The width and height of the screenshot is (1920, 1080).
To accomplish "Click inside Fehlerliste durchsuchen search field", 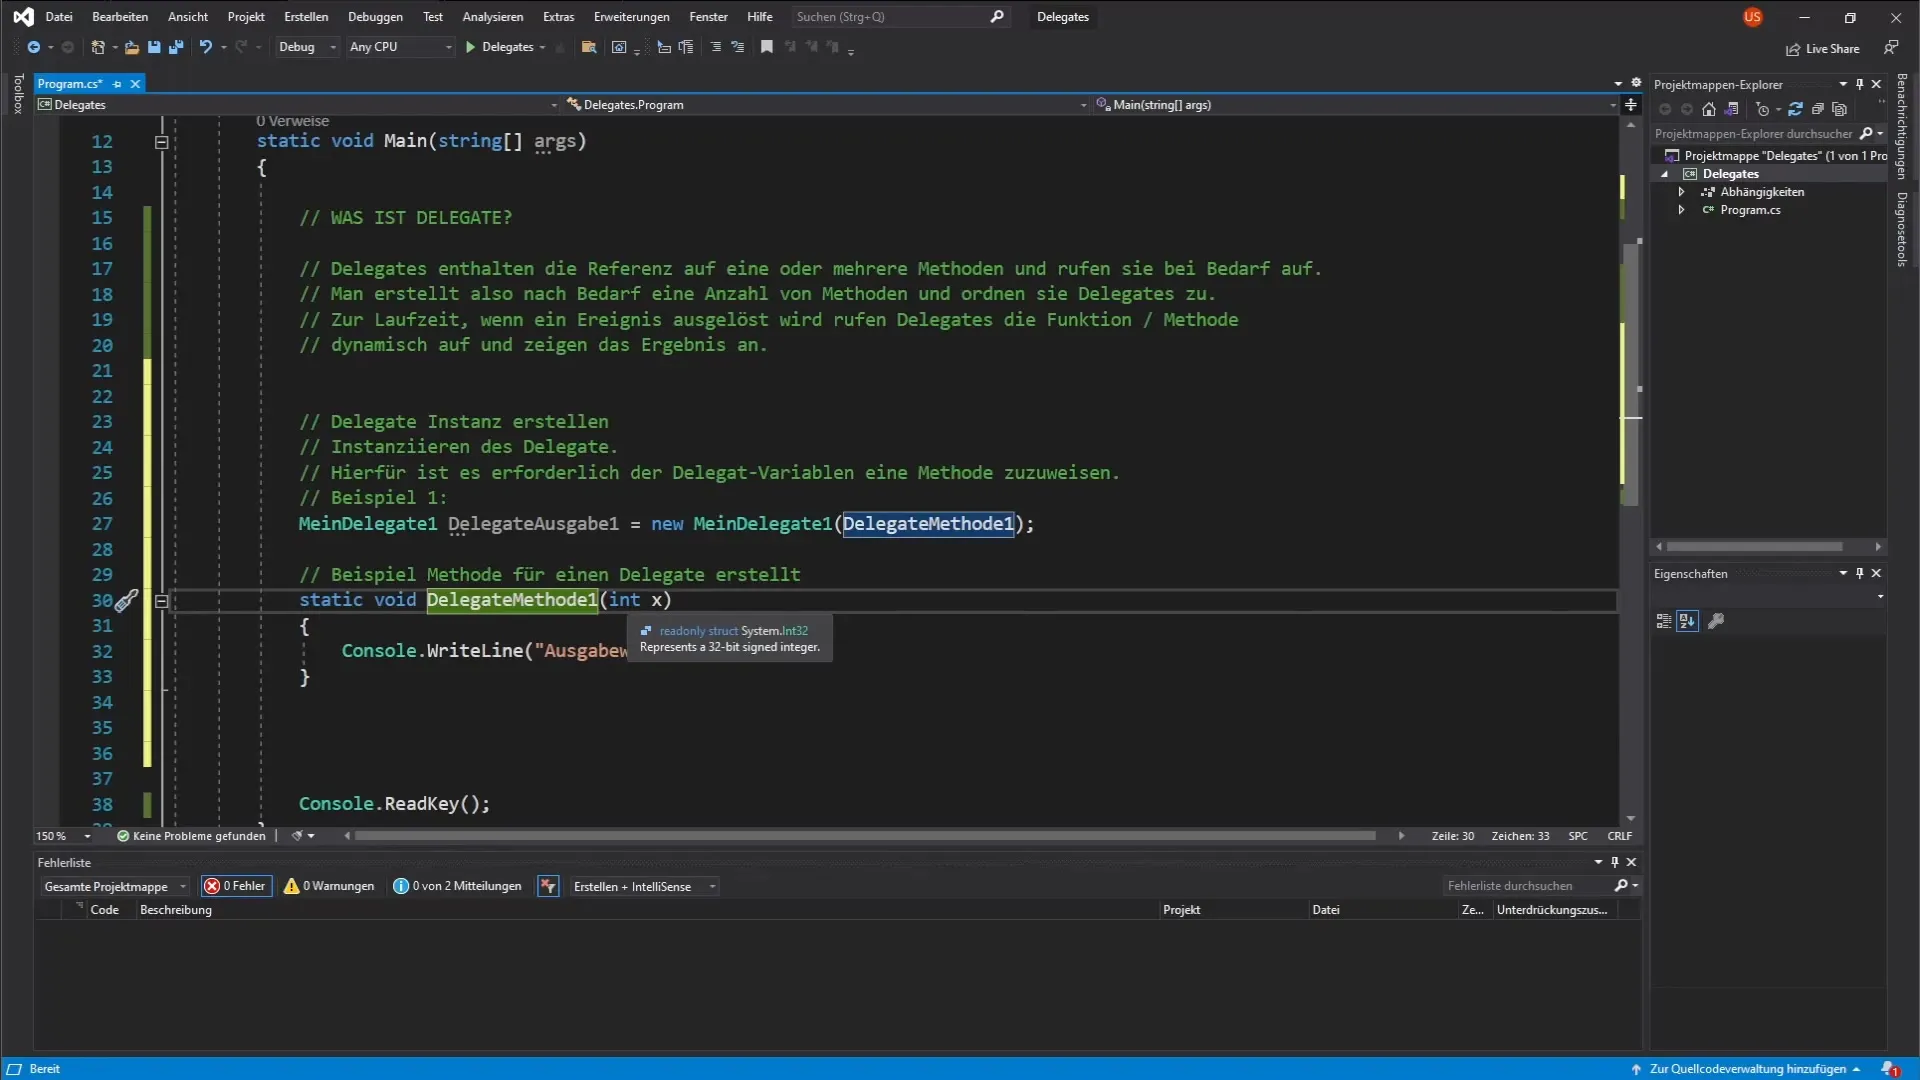I will point(1528,886).
